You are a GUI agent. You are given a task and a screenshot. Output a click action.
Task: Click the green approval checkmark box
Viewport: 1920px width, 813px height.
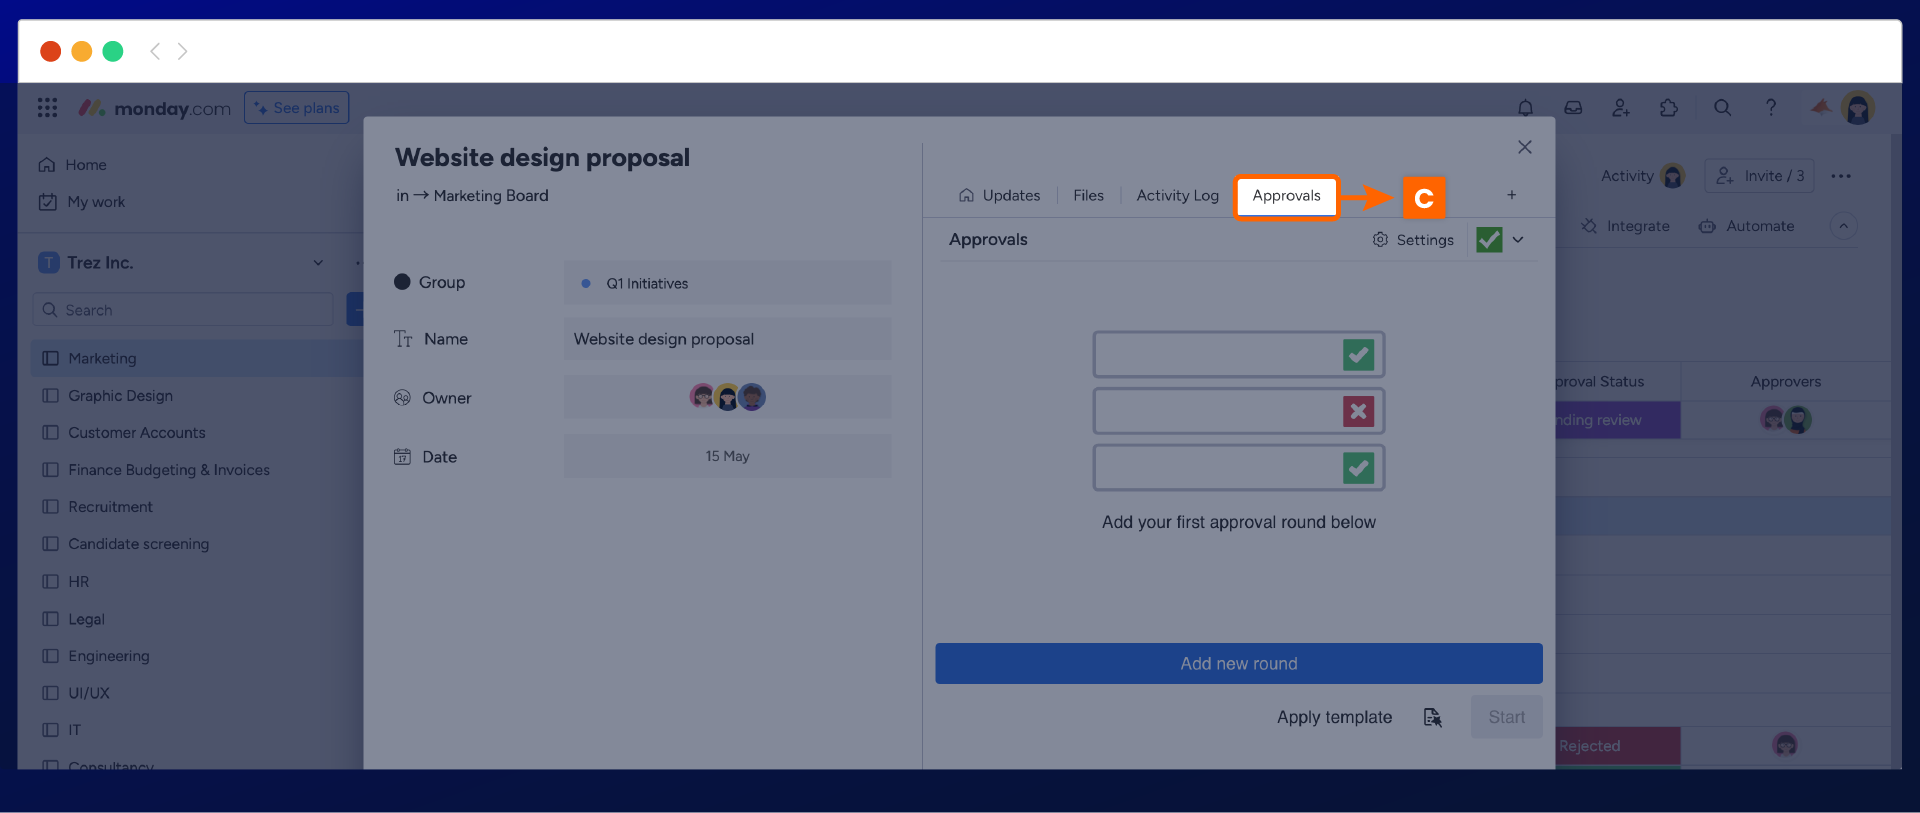coord(1489,240)
